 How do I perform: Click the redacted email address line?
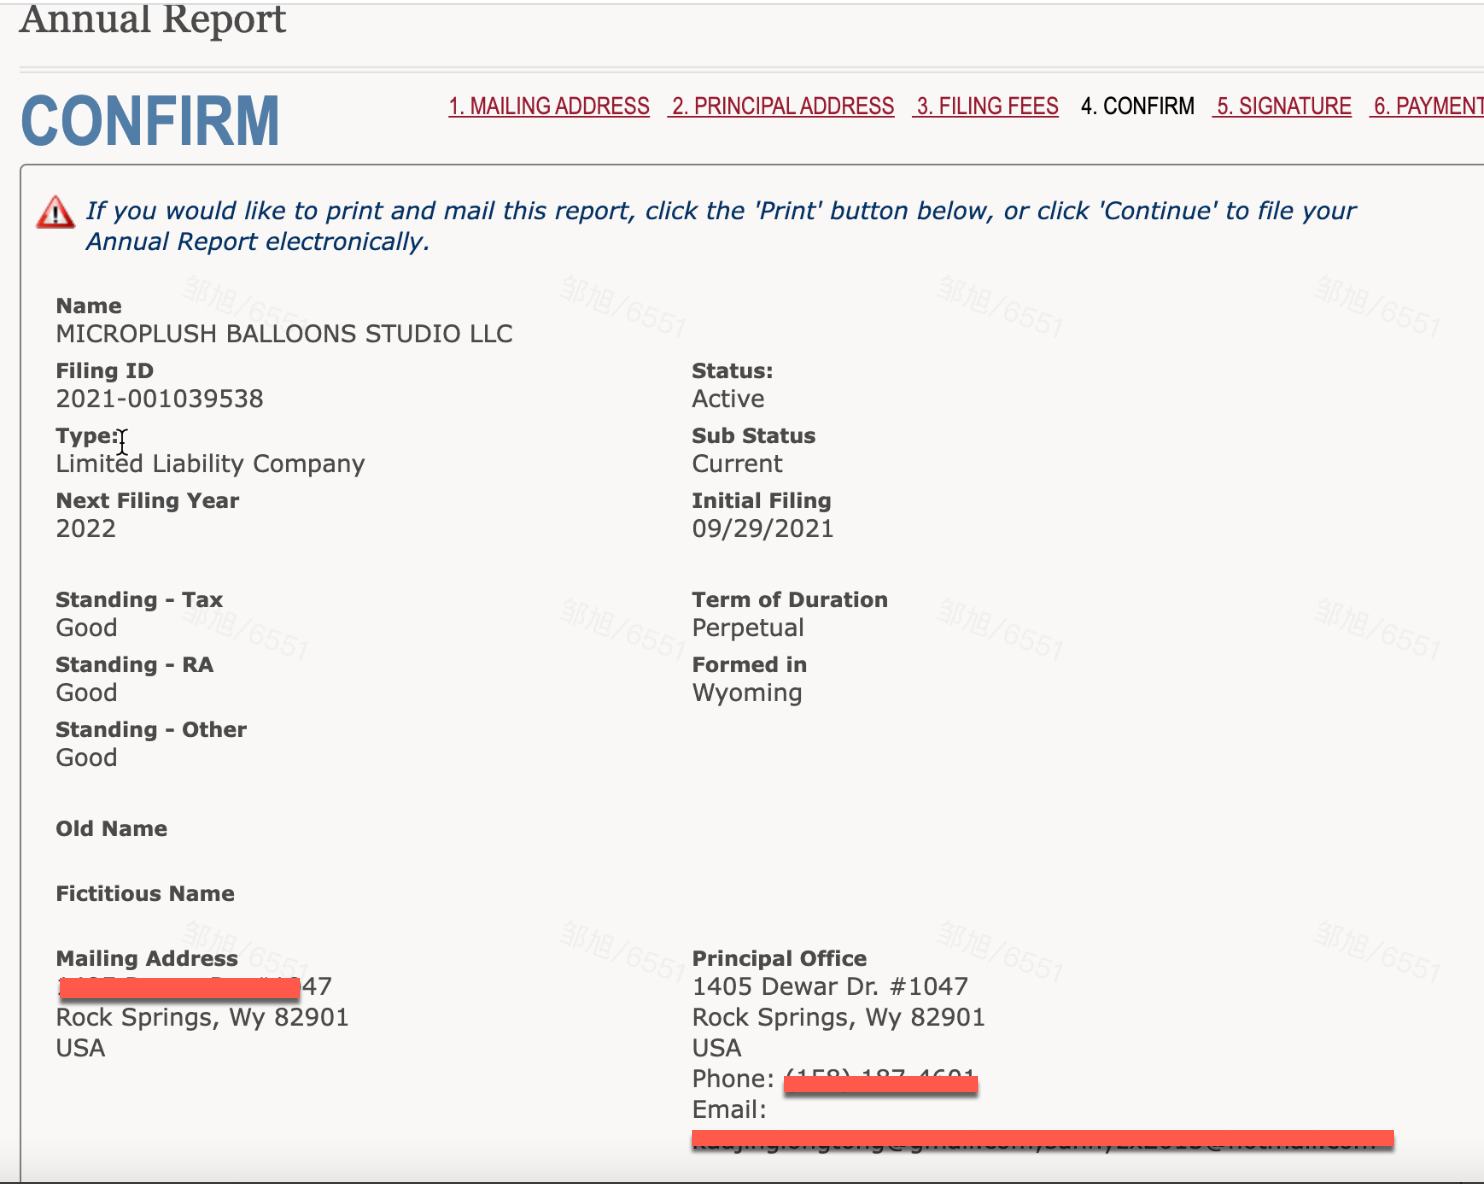point(1040,1139)
